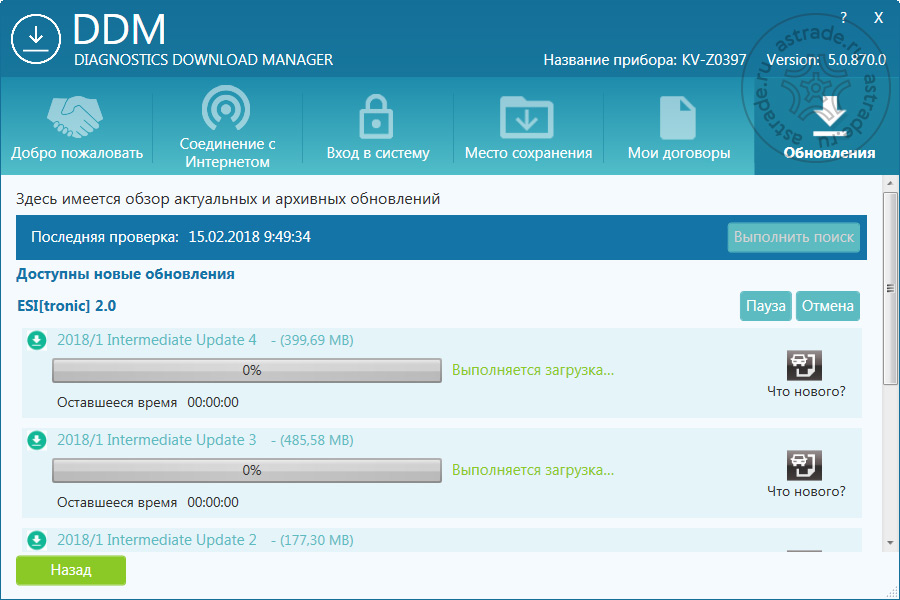This screenshot has width=900, height=600.
Task: Click the internet connection signal icon
Action: point(226,108)
